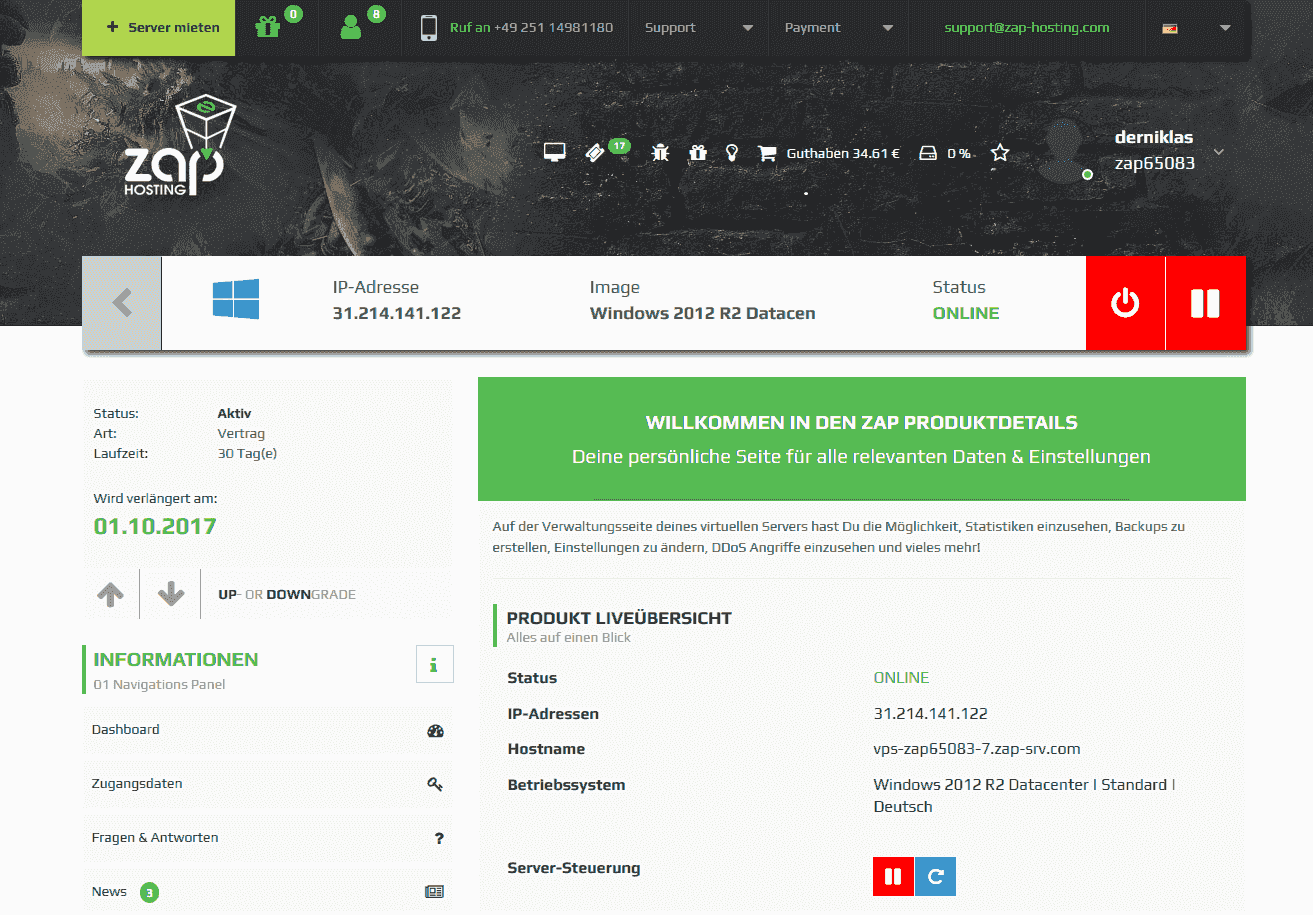
Task: Click the Zugangsdaten key icon
Action: coord(435,784)
